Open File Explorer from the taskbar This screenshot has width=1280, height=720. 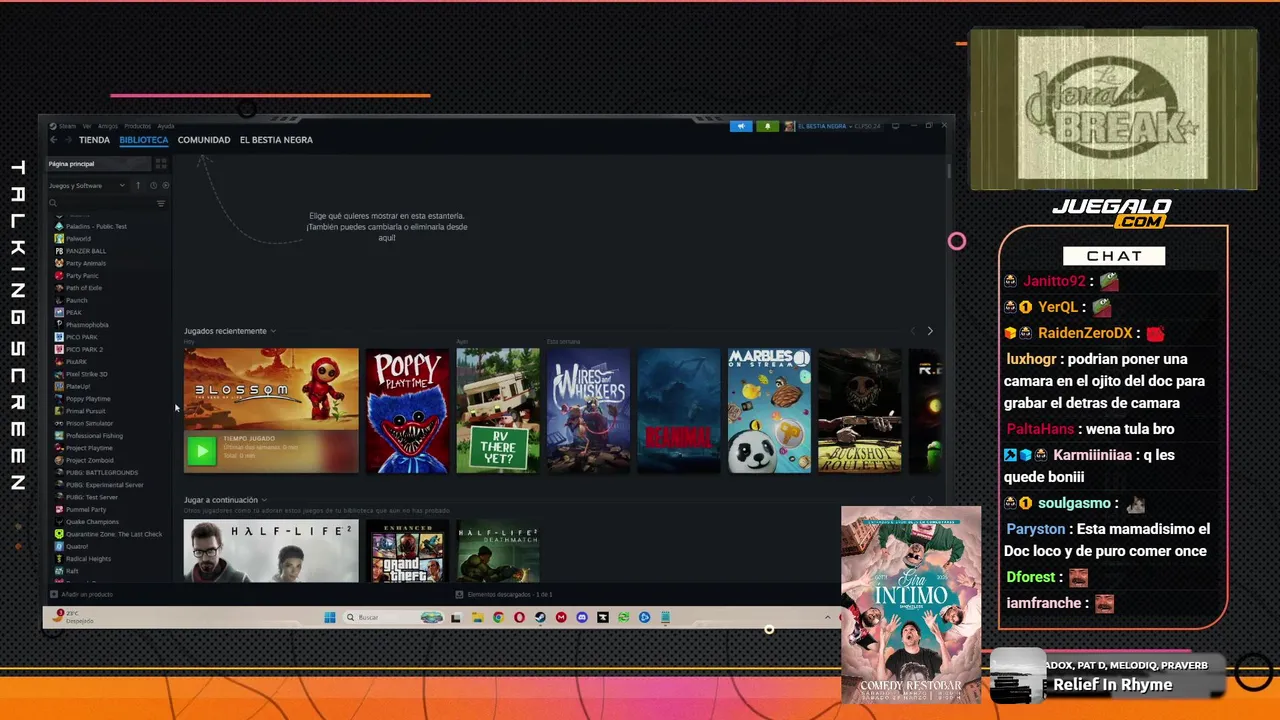tap(477, 617)
